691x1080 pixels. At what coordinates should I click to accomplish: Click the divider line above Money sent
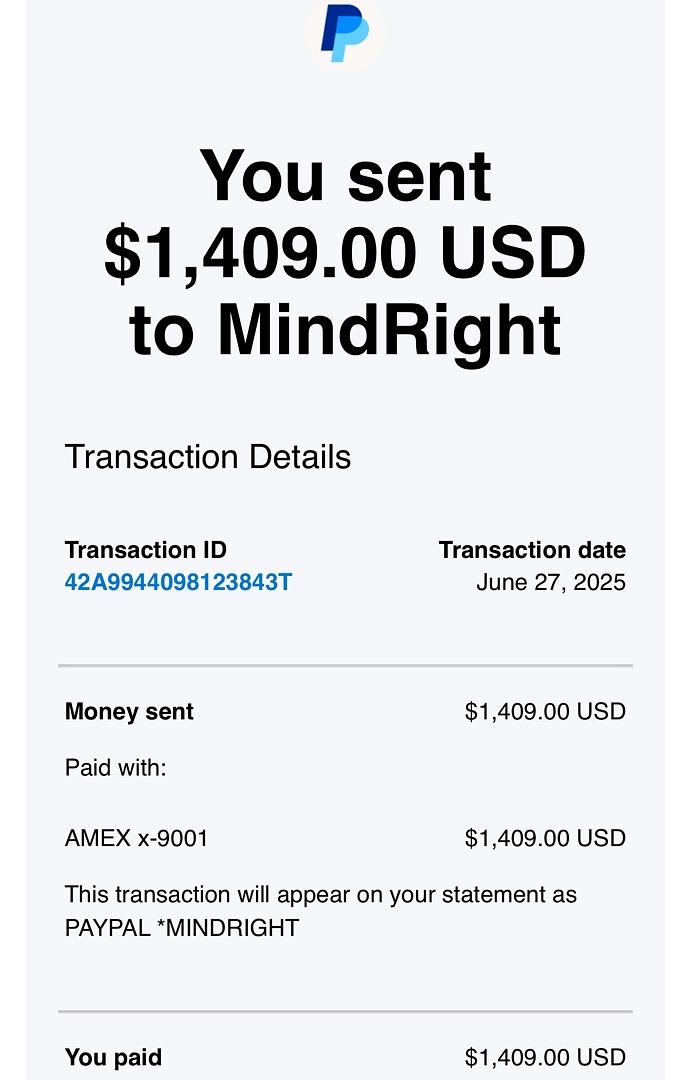(345, 665)
